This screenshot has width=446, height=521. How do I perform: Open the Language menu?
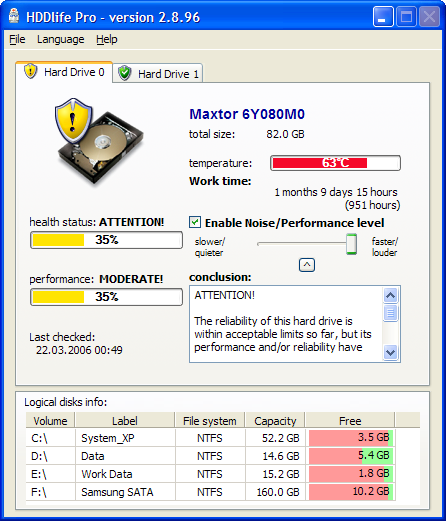click(60, 39)
